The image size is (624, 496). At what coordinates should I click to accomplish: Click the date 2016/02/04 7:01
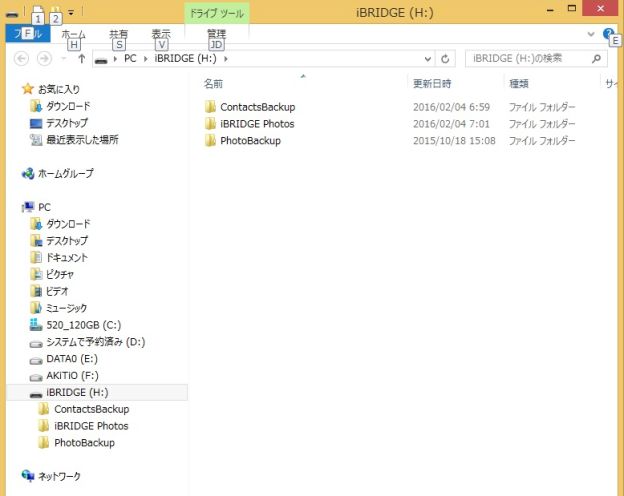click(x=451, y=124)
